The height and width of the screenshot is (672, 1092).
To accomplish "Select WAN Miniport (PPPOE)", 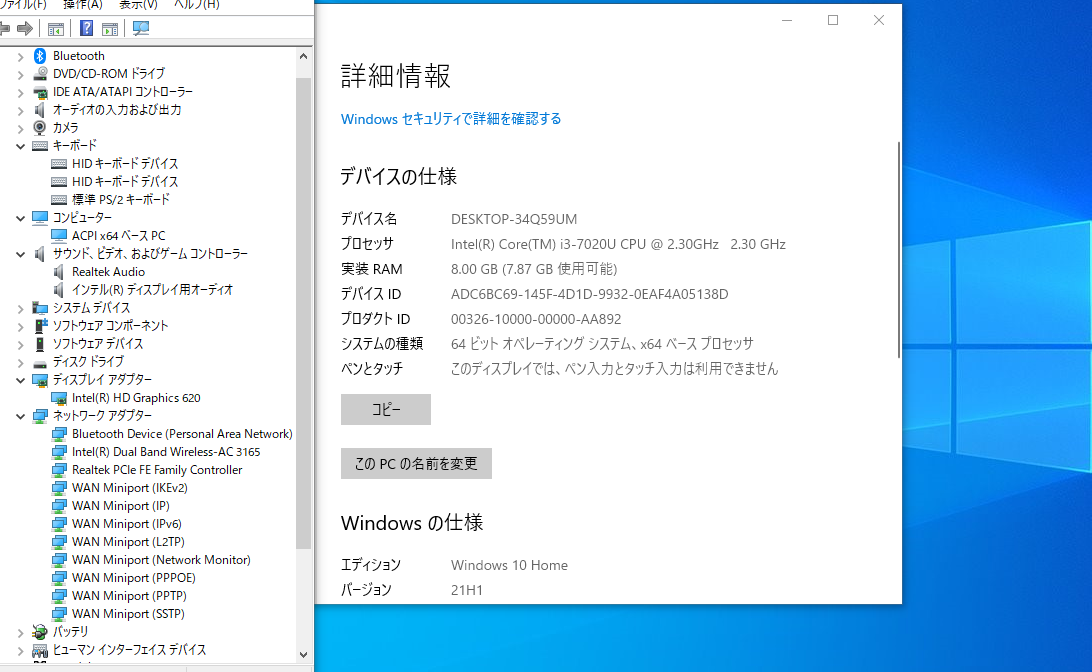I will click(134, 578).
